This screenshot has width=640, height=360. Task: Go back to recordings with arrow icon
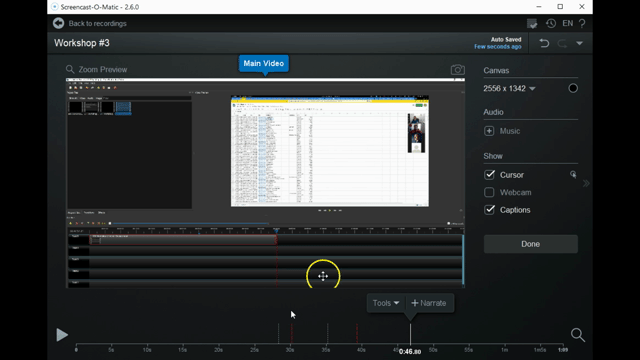pos(58,23)
